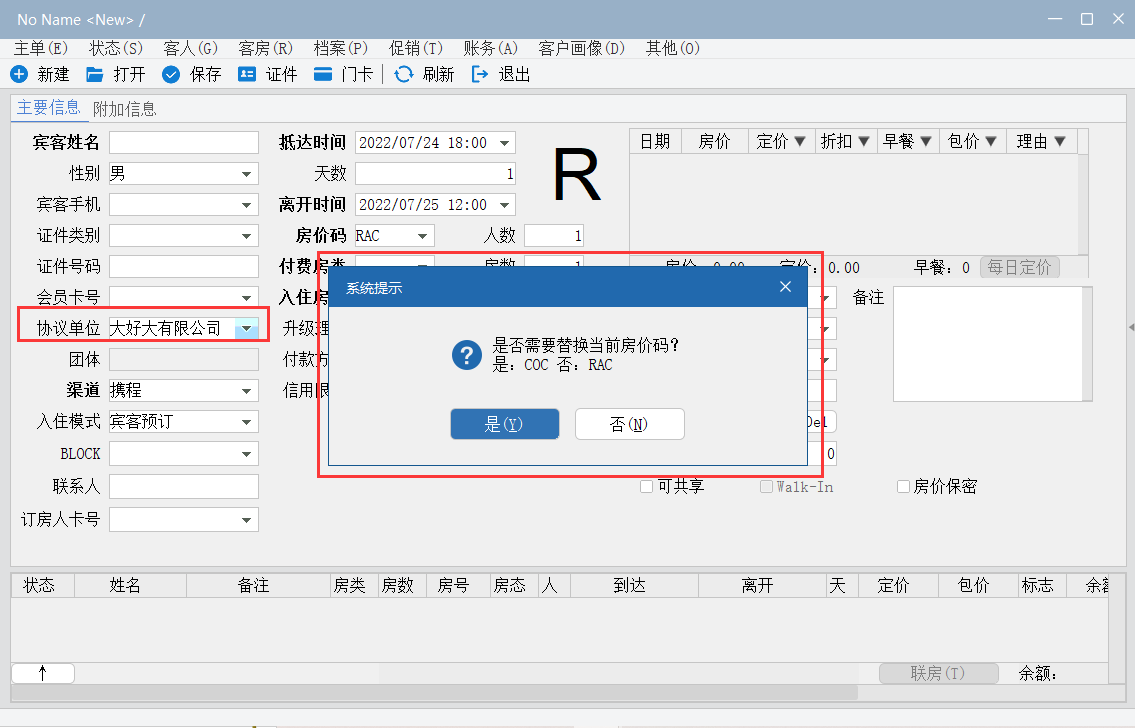Click the 宾客姓名 input field
The height and width of the screenshot is (728, 1135).
point(184,143)
